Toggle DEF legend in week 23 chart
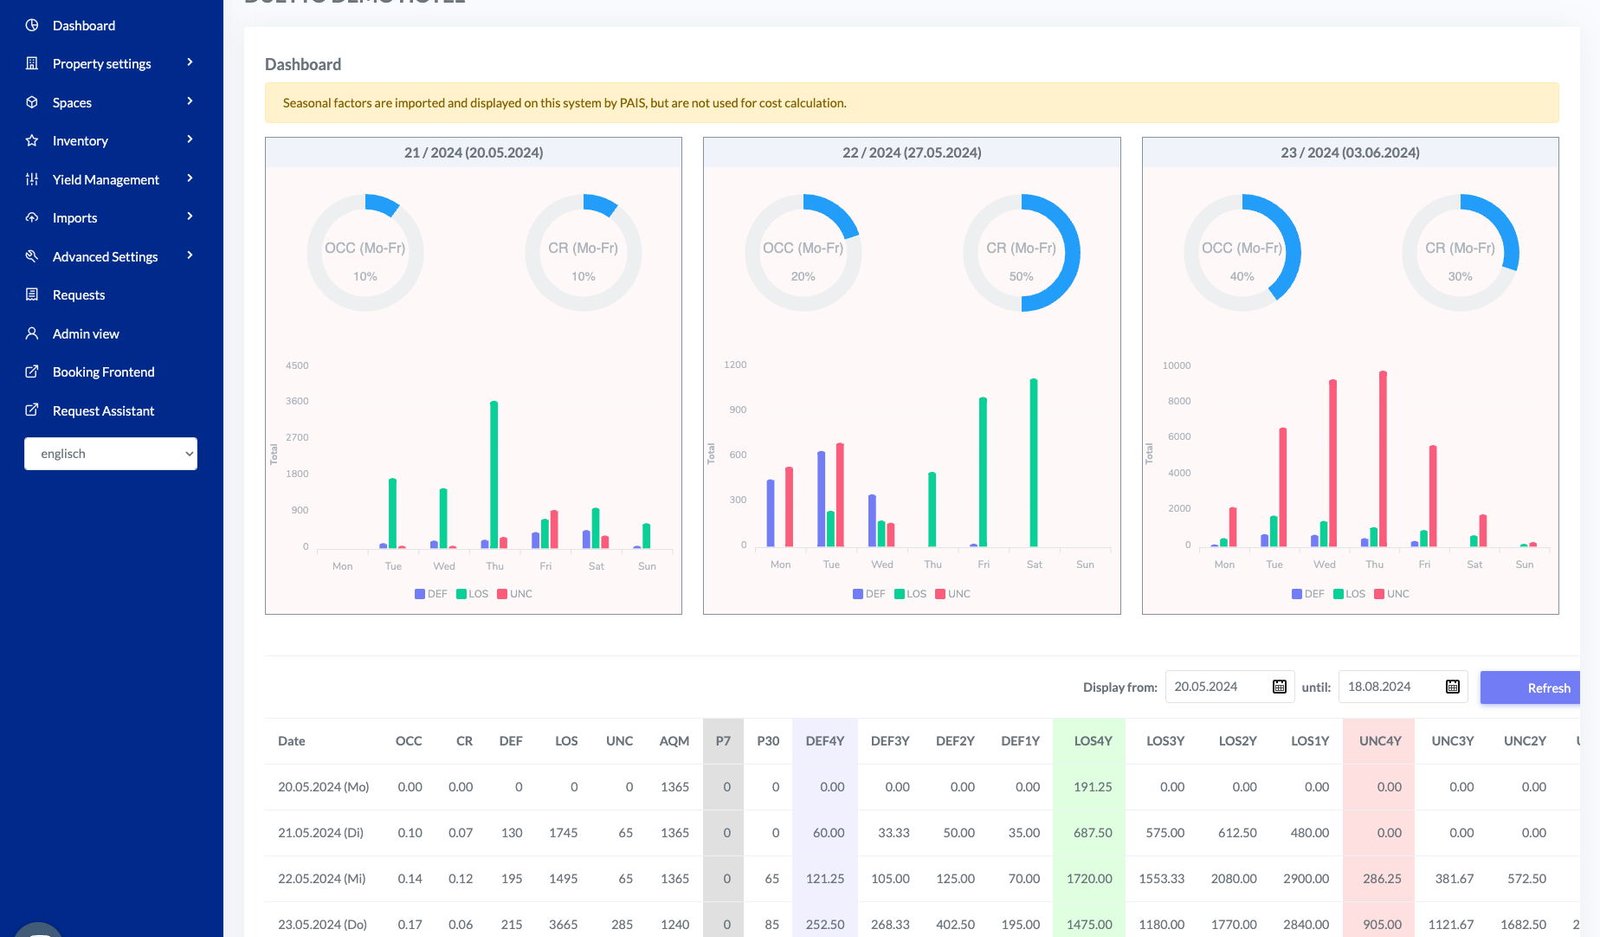1600x937 pixels. (x=1308, y=594)
